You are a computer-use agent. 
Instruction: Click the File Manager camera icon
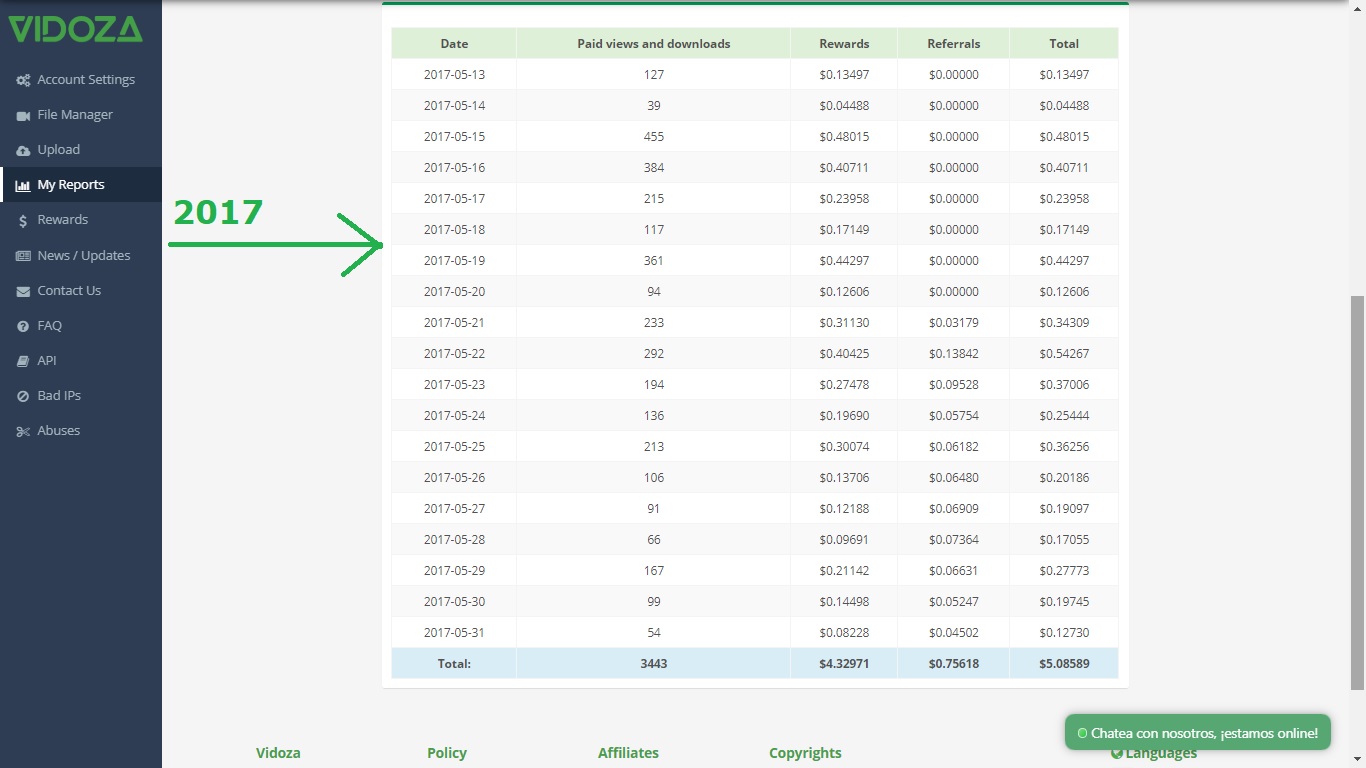point(23,115)
